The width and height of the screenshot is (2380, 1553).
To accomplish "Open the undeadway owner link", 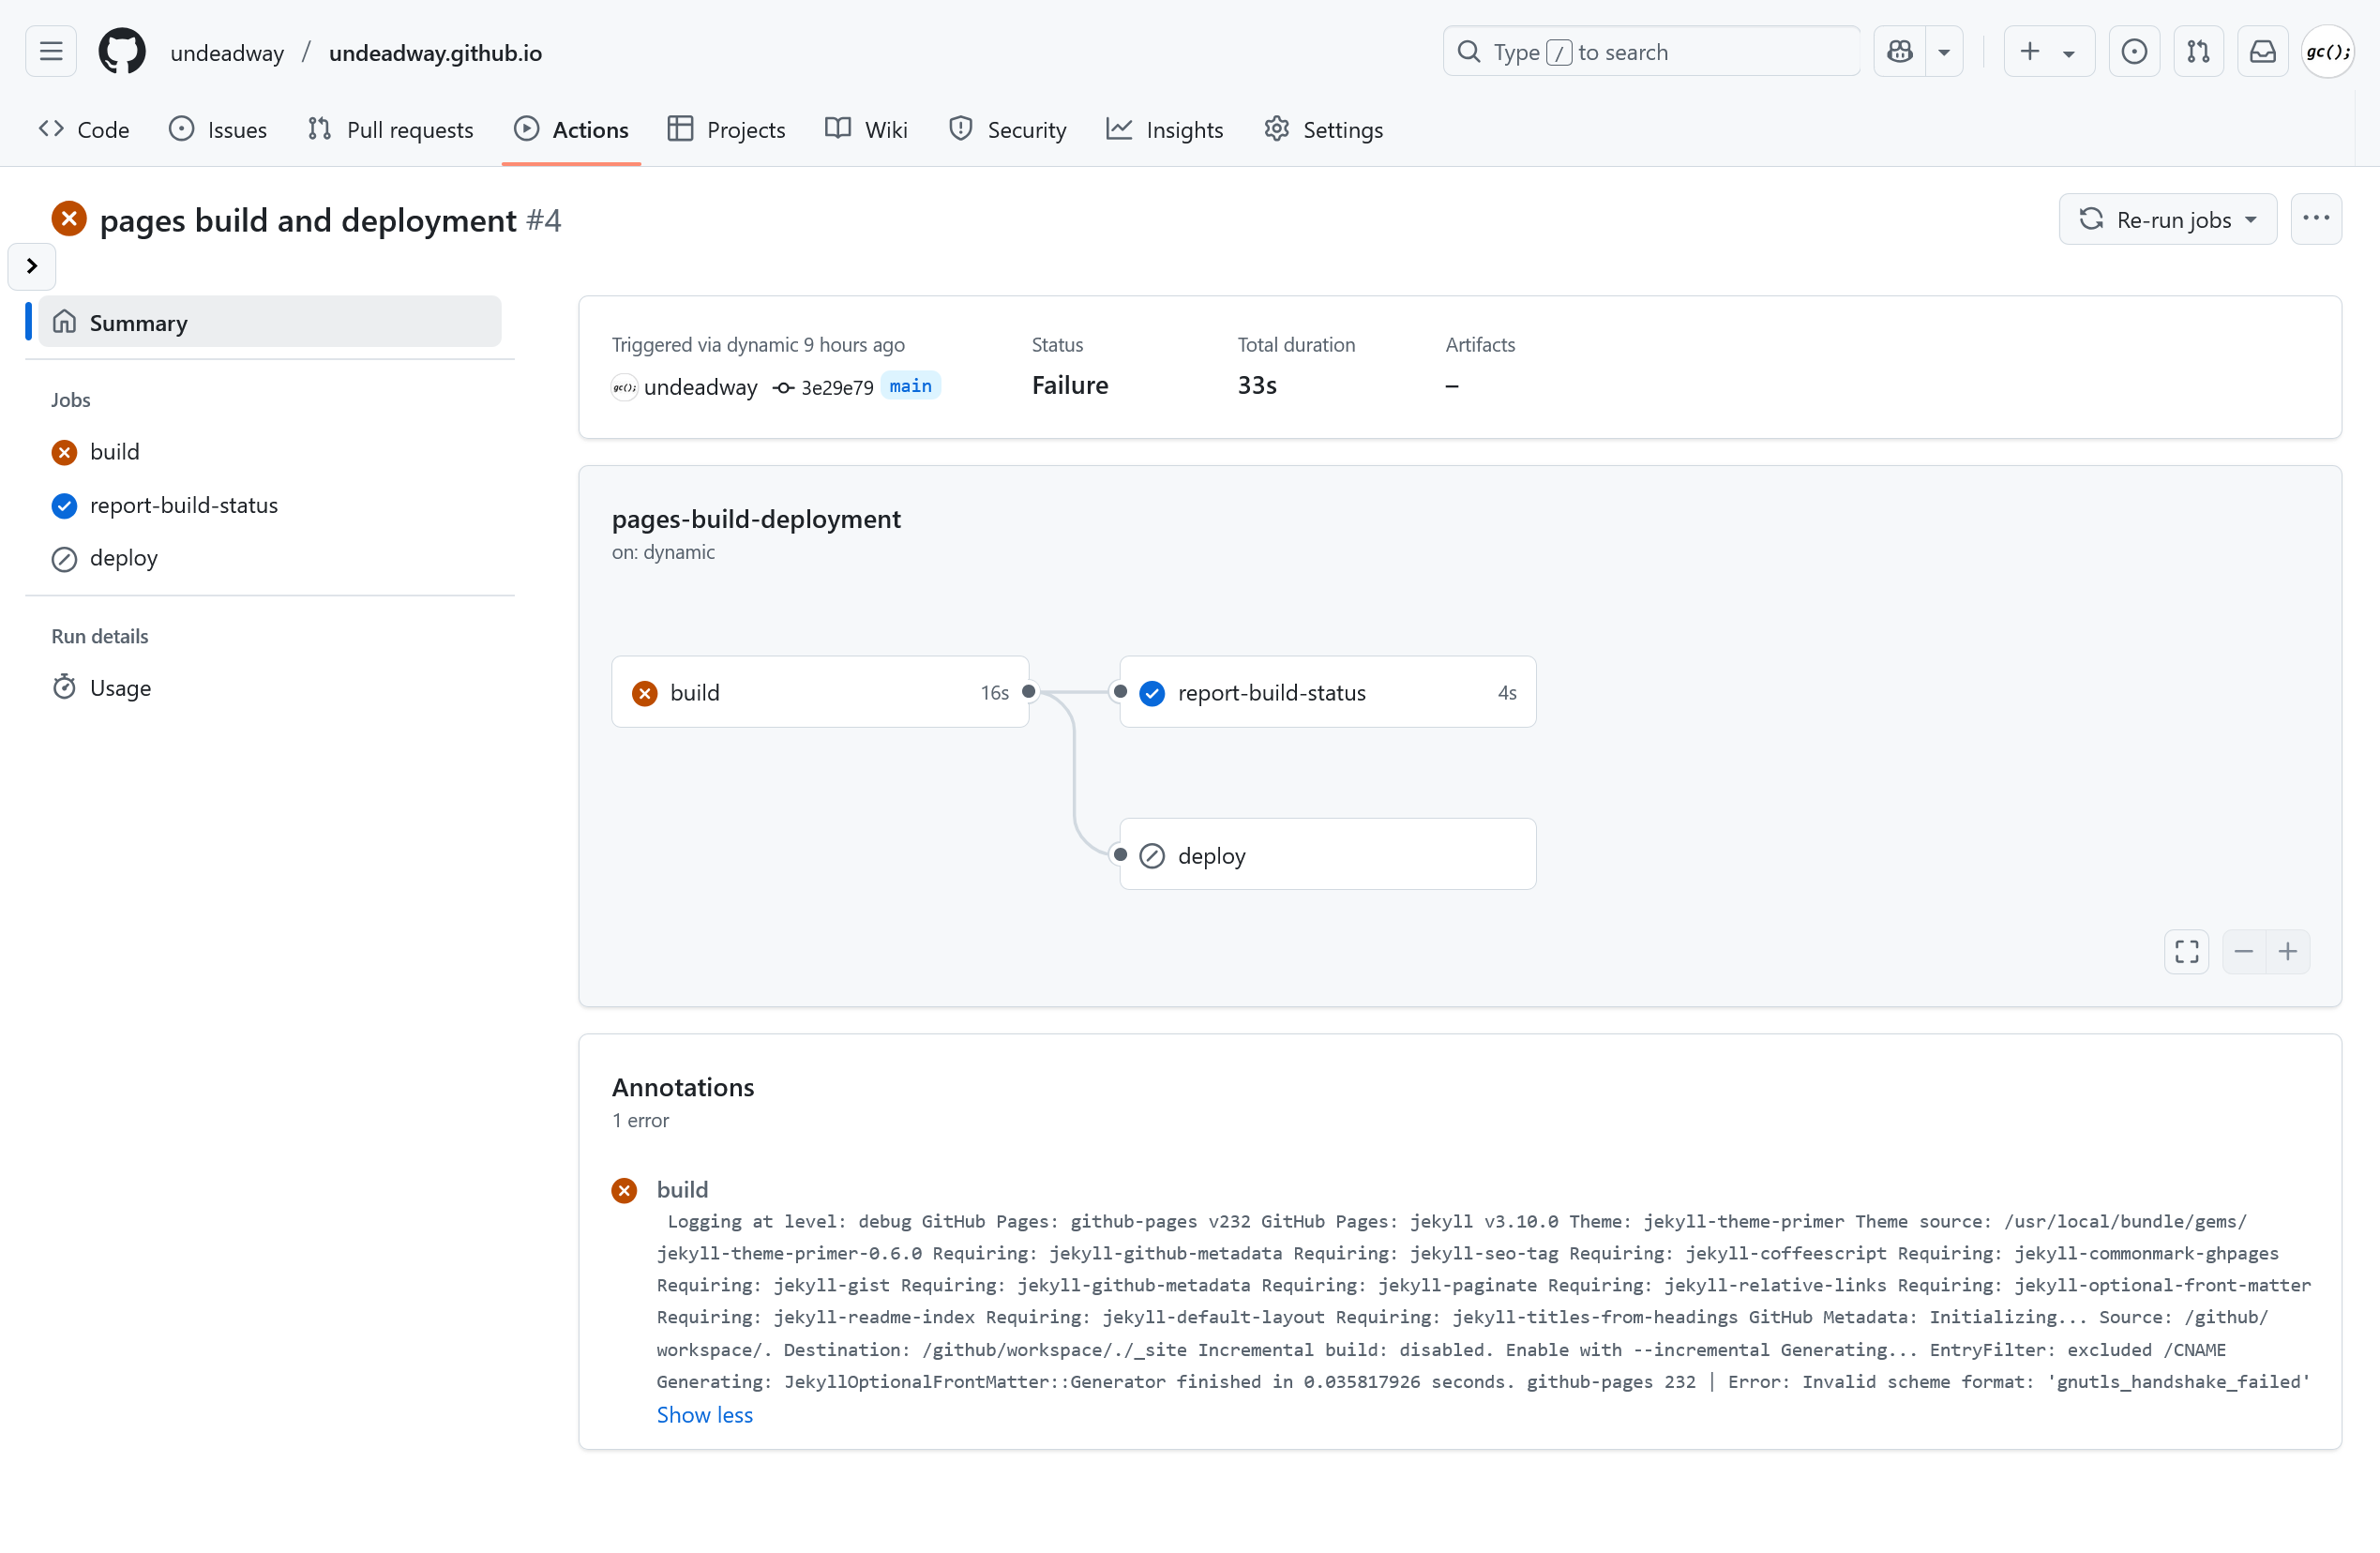I will (227, 53).
